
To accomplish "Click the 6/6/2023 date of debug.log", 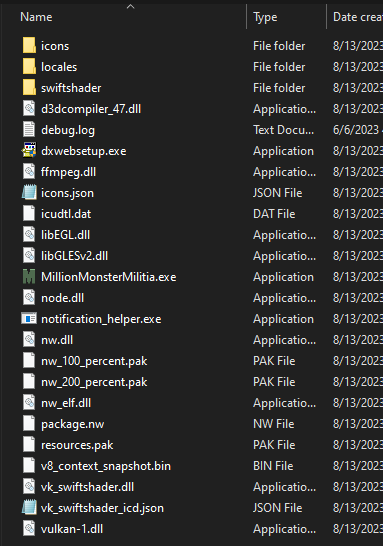I will click(357, 130).
